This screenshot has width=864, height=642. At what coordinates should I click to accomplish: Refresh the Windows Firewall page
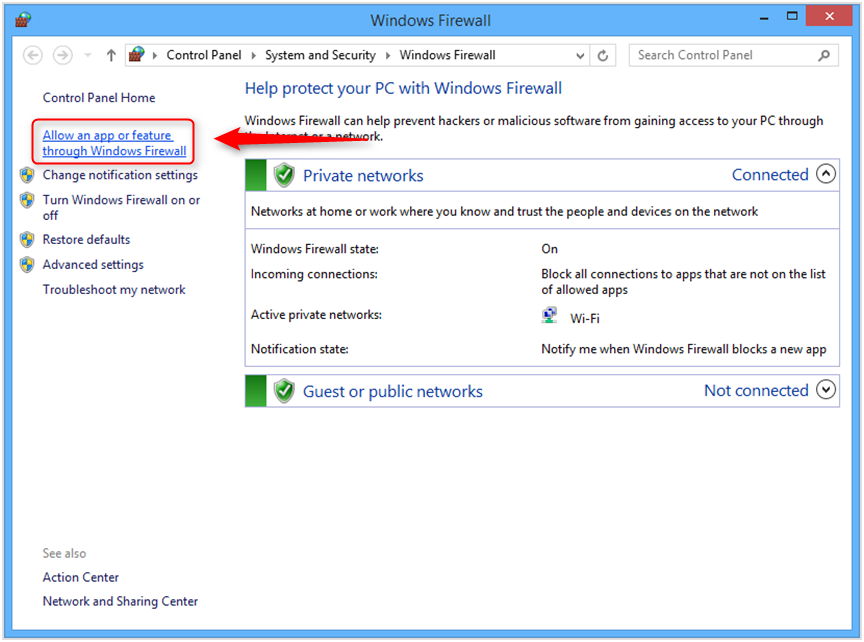[x=603, y=56]
